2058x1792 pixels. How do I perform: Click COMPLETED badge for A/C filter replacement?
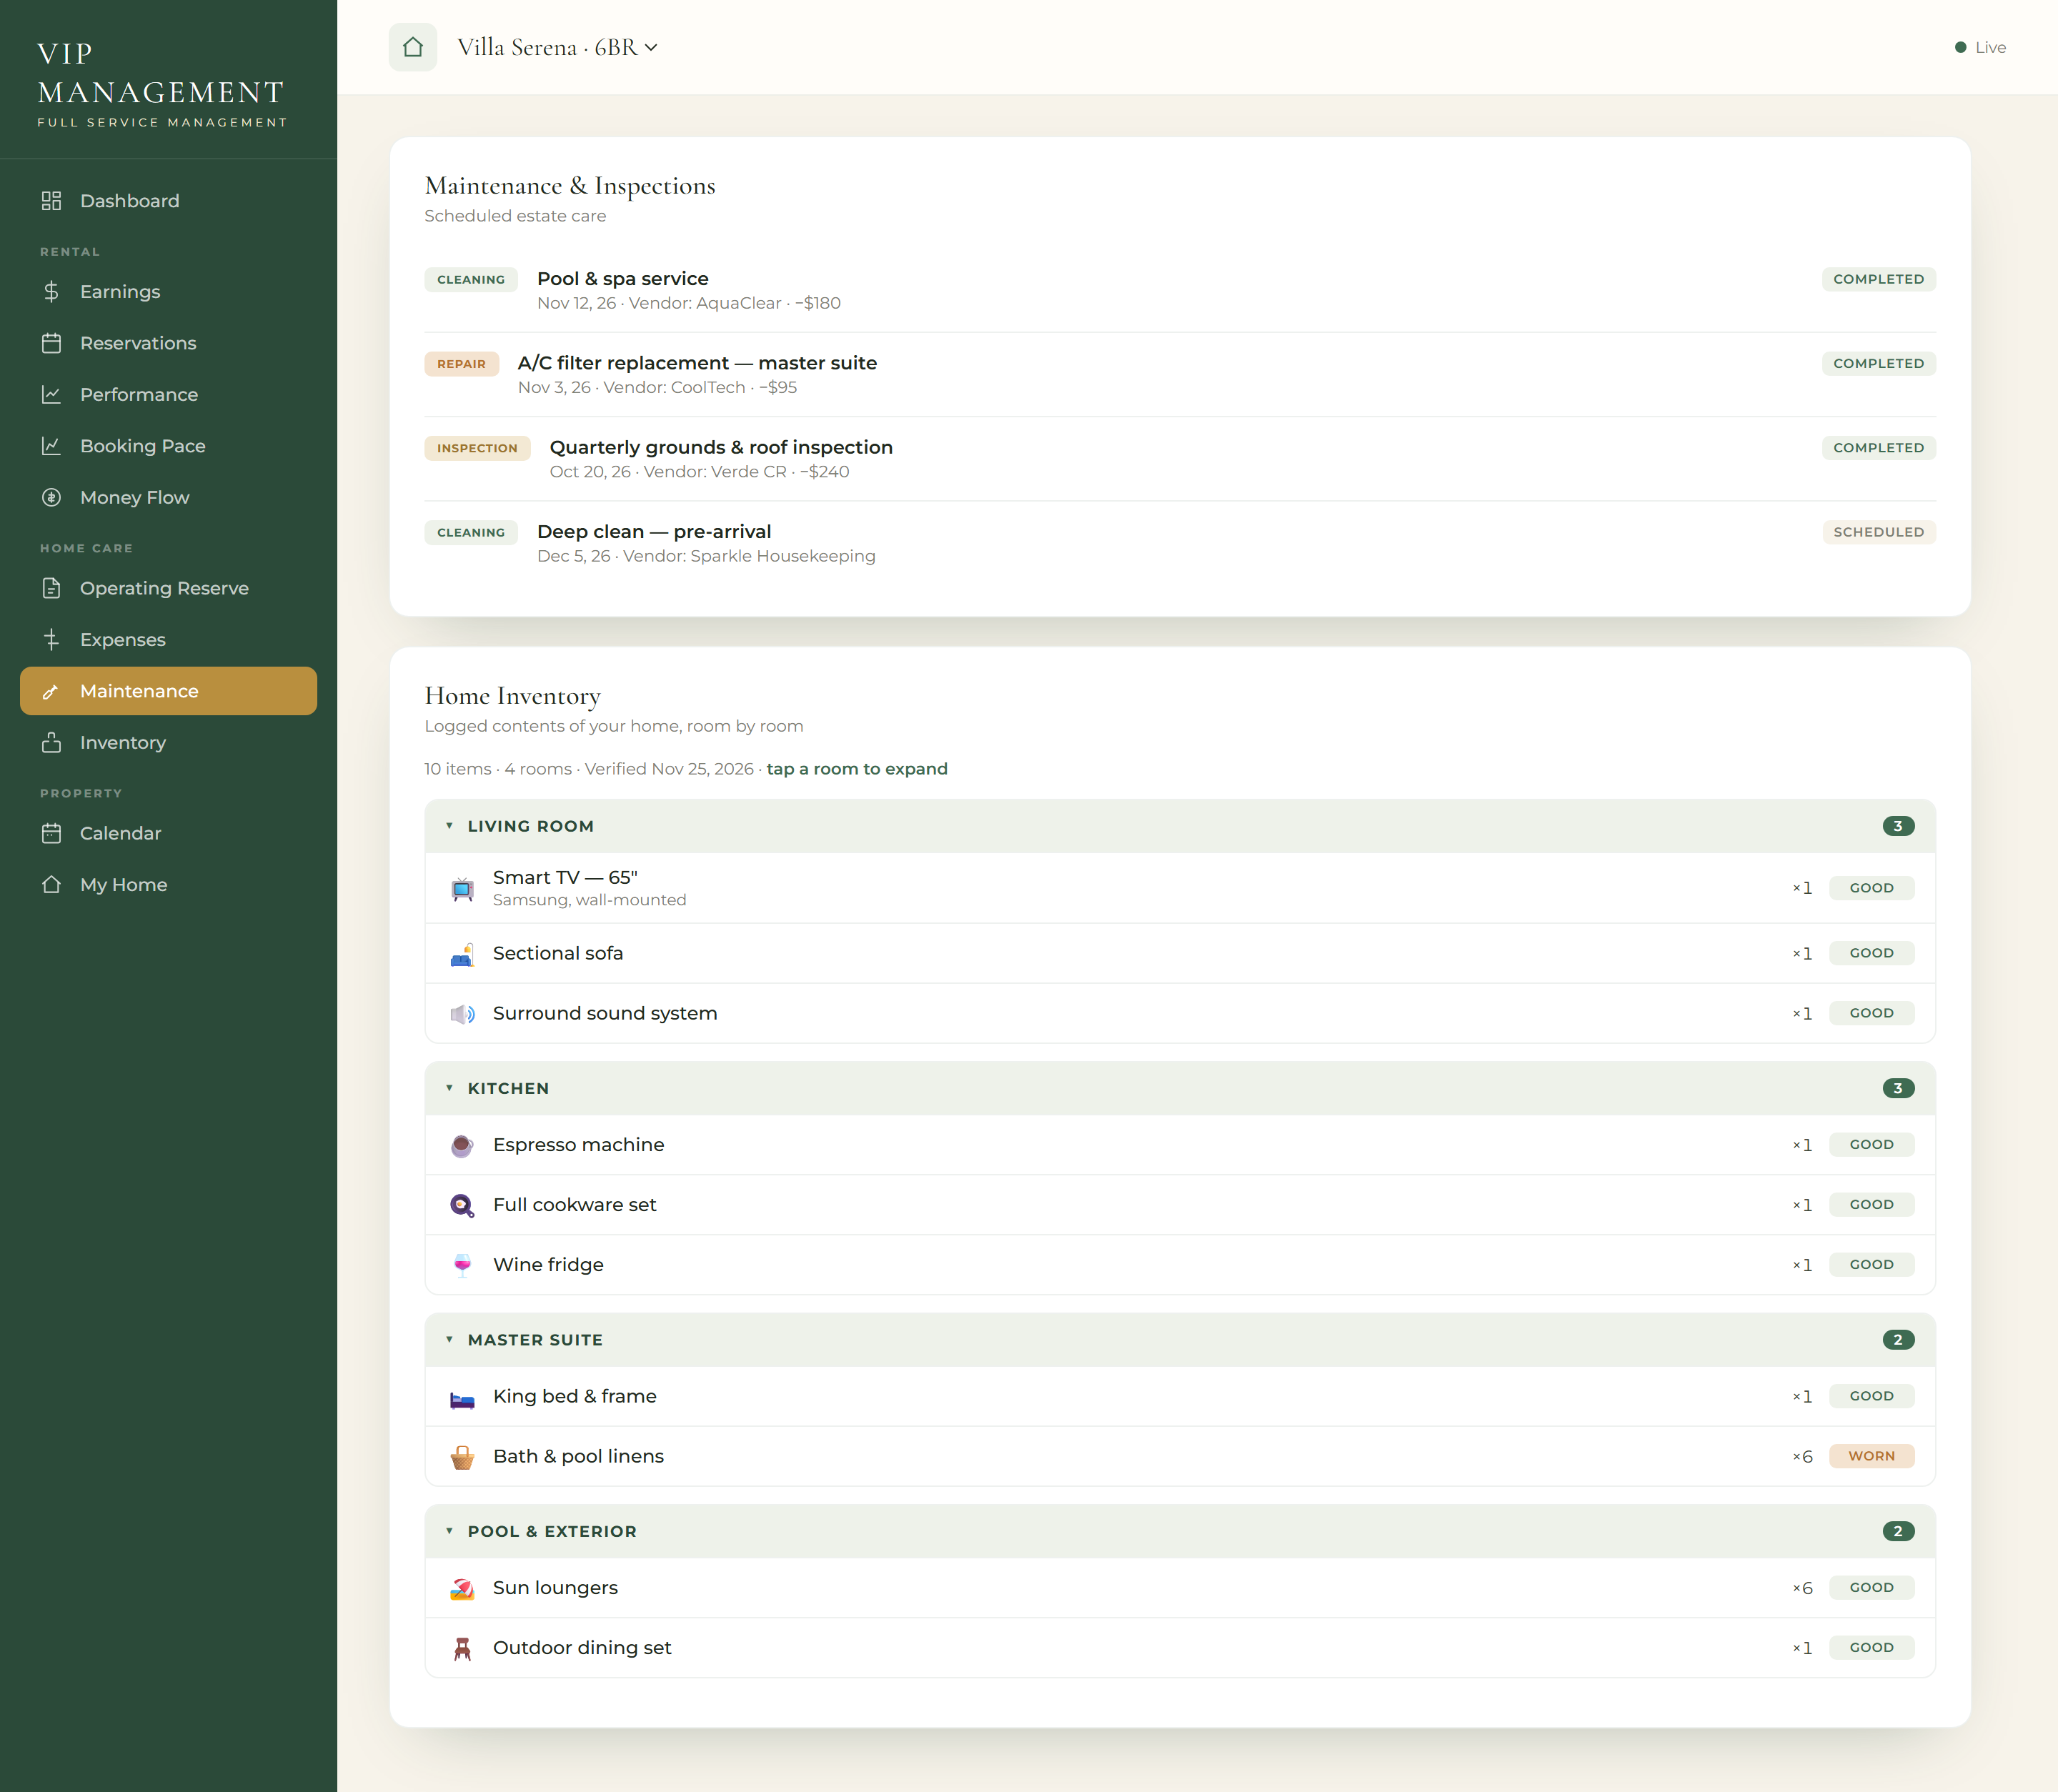(1879, 363)
